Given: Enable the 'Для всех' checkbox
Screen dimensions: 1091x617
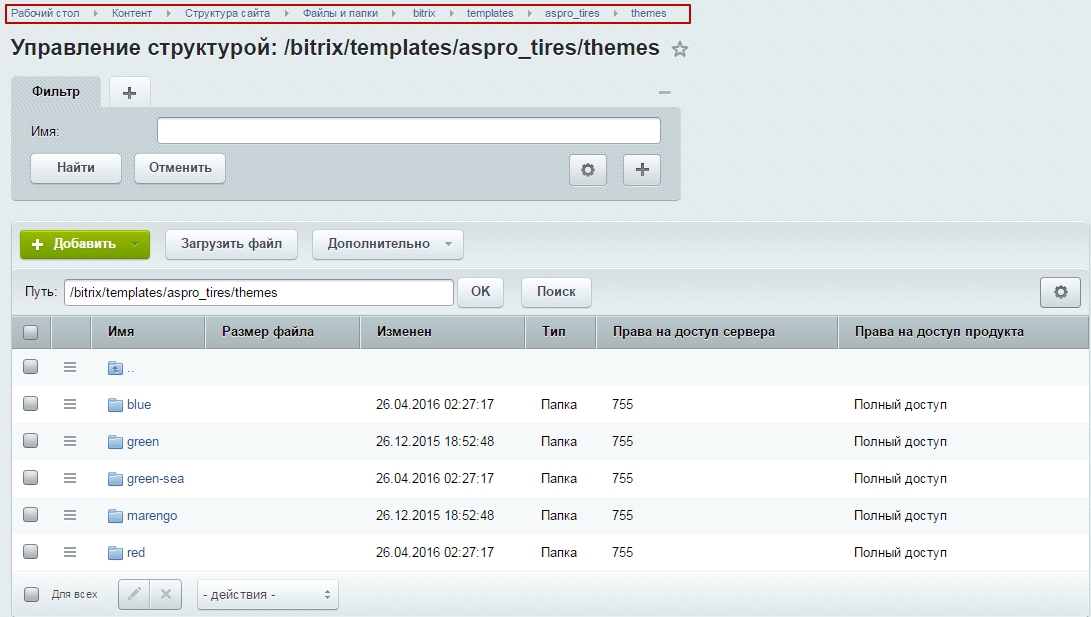Looking at the screenshot, I should click(x=31, y=594).
